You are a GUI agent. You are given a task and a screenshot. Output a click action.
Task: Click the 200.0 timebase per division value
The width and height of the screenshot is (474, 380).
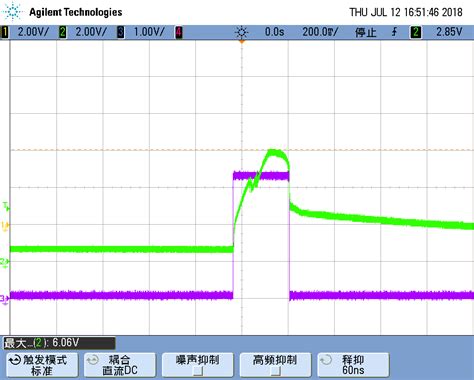click(320, 32)
